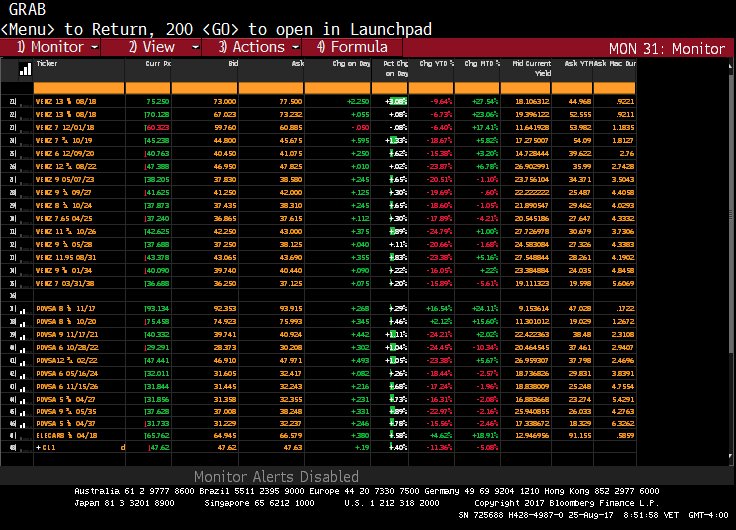The height and width of the screenshot is (530, 736).
Task: Open chart icon for PDVSA 9 ¾ 05/35 row
Action: pos(23,413)
